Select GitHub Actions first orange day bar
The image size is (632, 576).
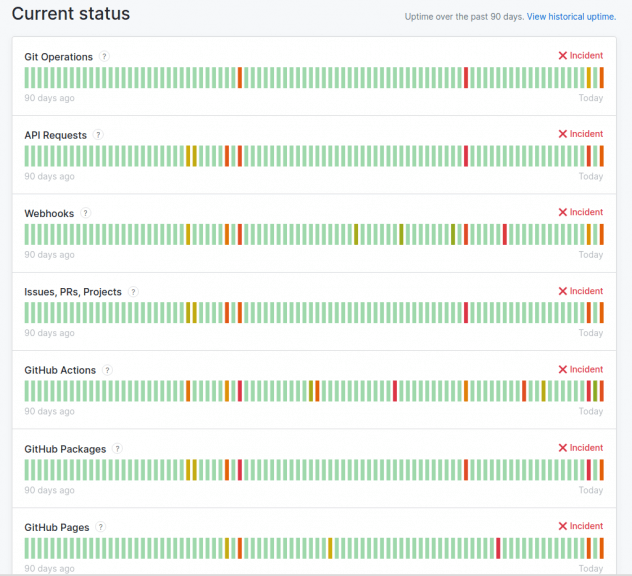click(188, 391)
